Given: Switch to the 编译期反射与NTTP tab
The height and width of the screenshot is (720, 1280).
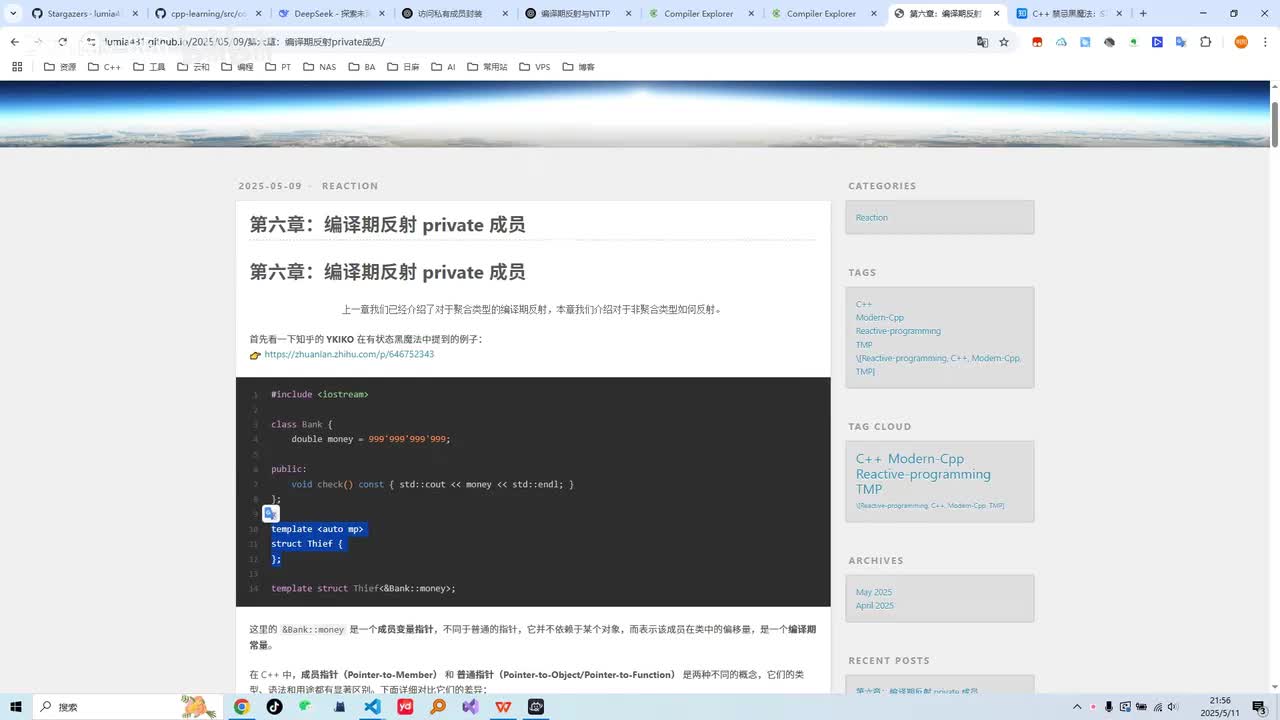Looking at the screenshot, I should (x=577, y=14).
